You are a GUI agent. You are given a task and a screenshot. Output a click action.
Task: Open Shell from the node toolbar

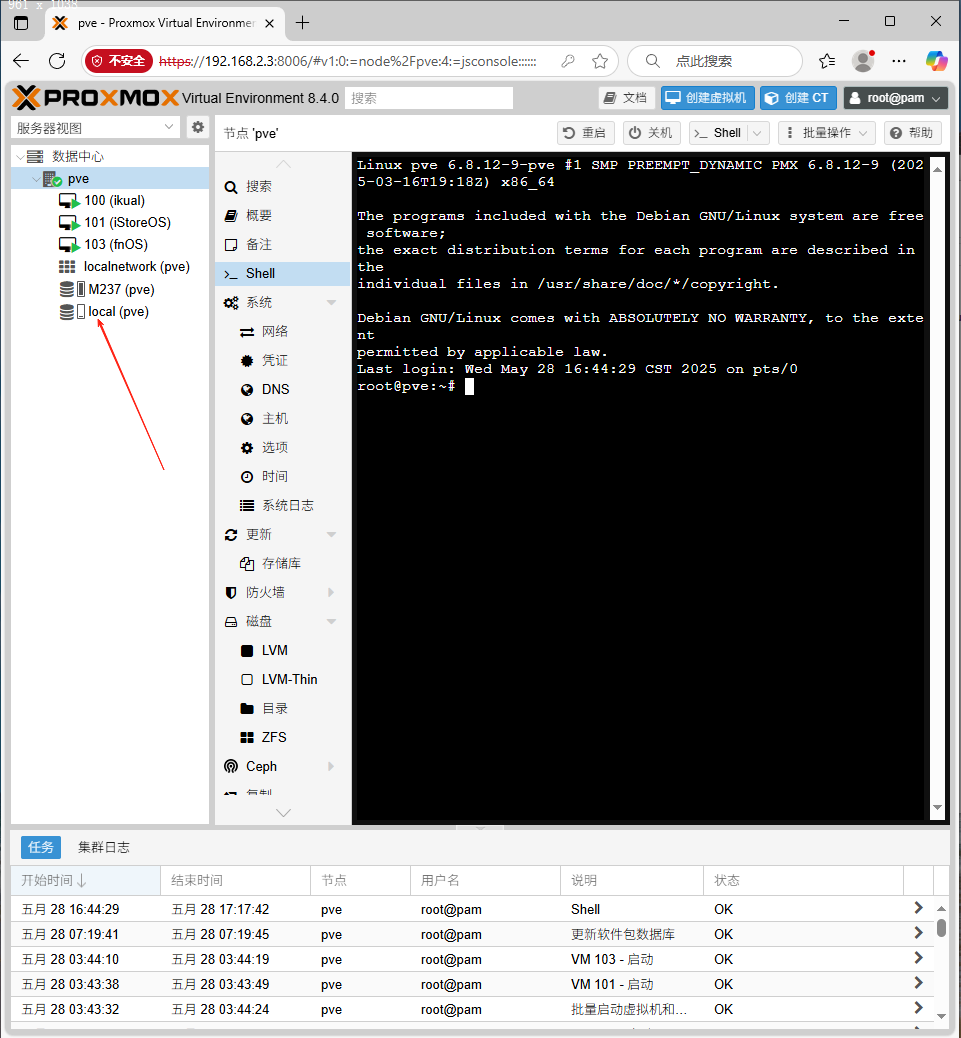pyautogui.click(x=719, y=133)
